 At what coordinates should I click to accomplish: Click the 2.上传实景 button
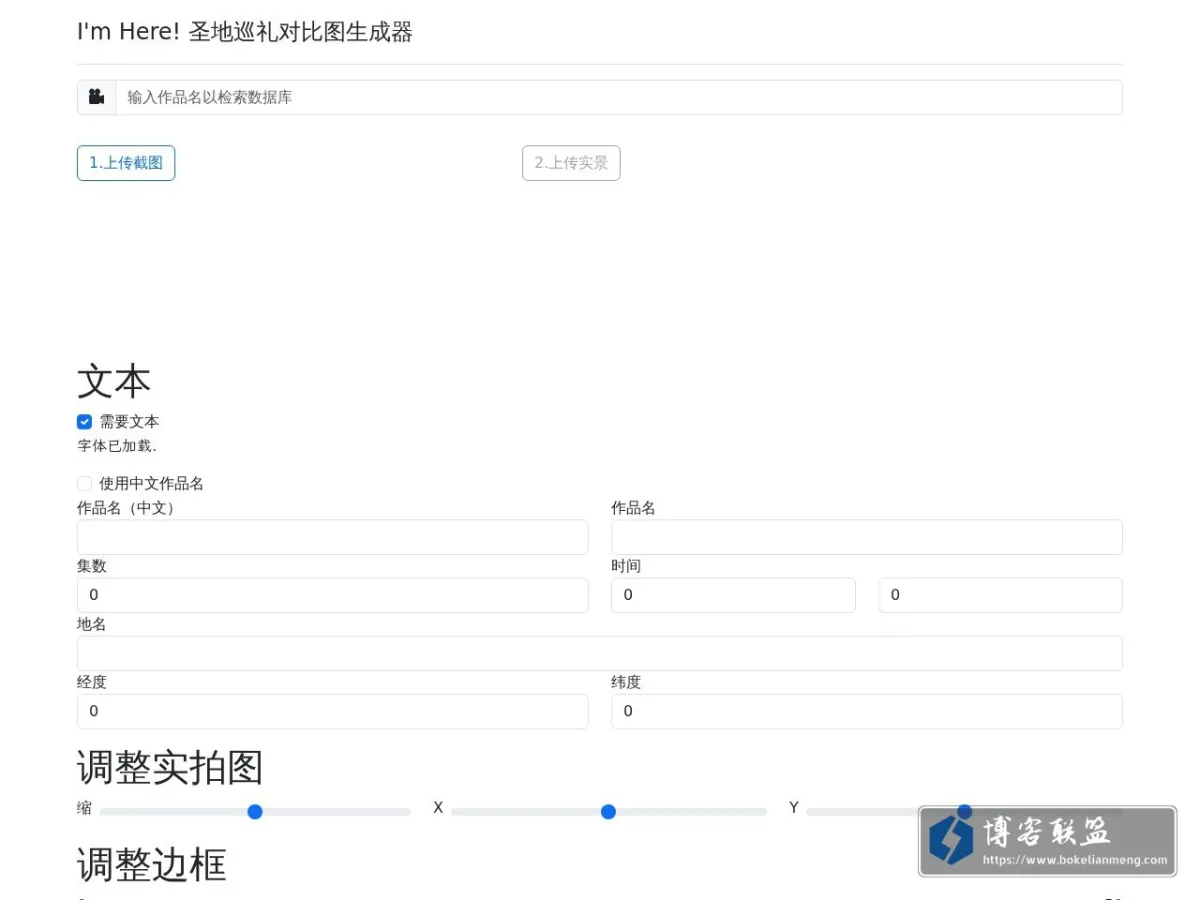coord(571,163)
